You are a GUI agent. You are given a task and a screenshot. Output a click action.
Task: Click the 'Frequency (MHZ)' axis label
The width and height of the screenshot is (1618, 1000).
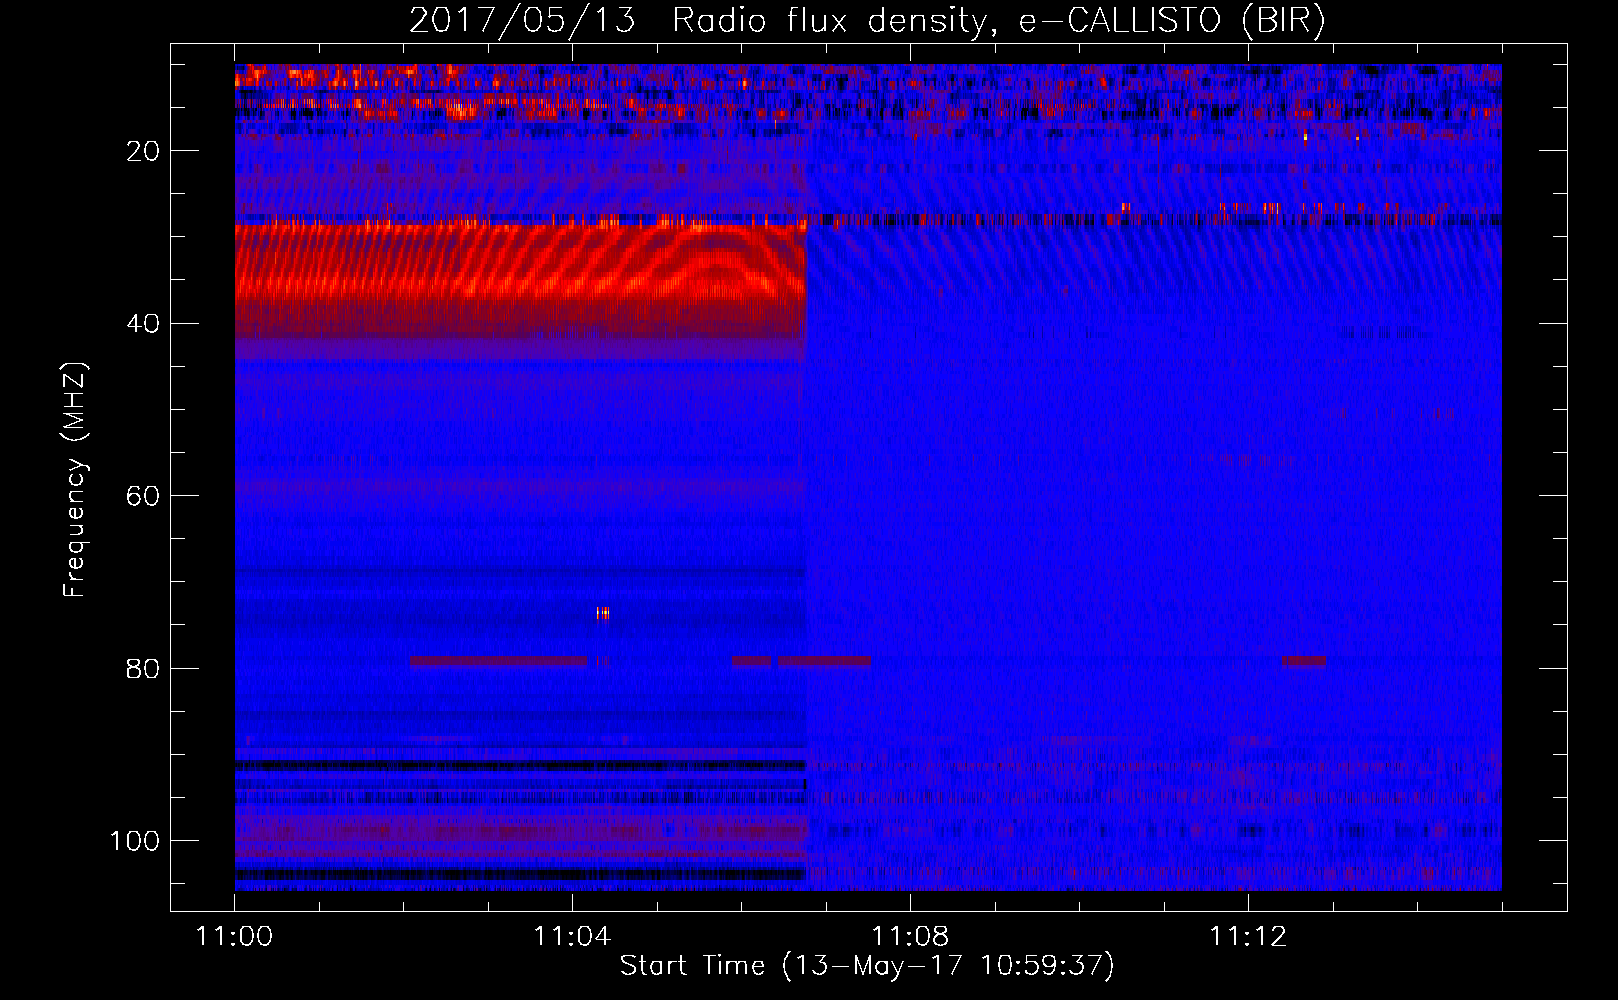(75, 480)
